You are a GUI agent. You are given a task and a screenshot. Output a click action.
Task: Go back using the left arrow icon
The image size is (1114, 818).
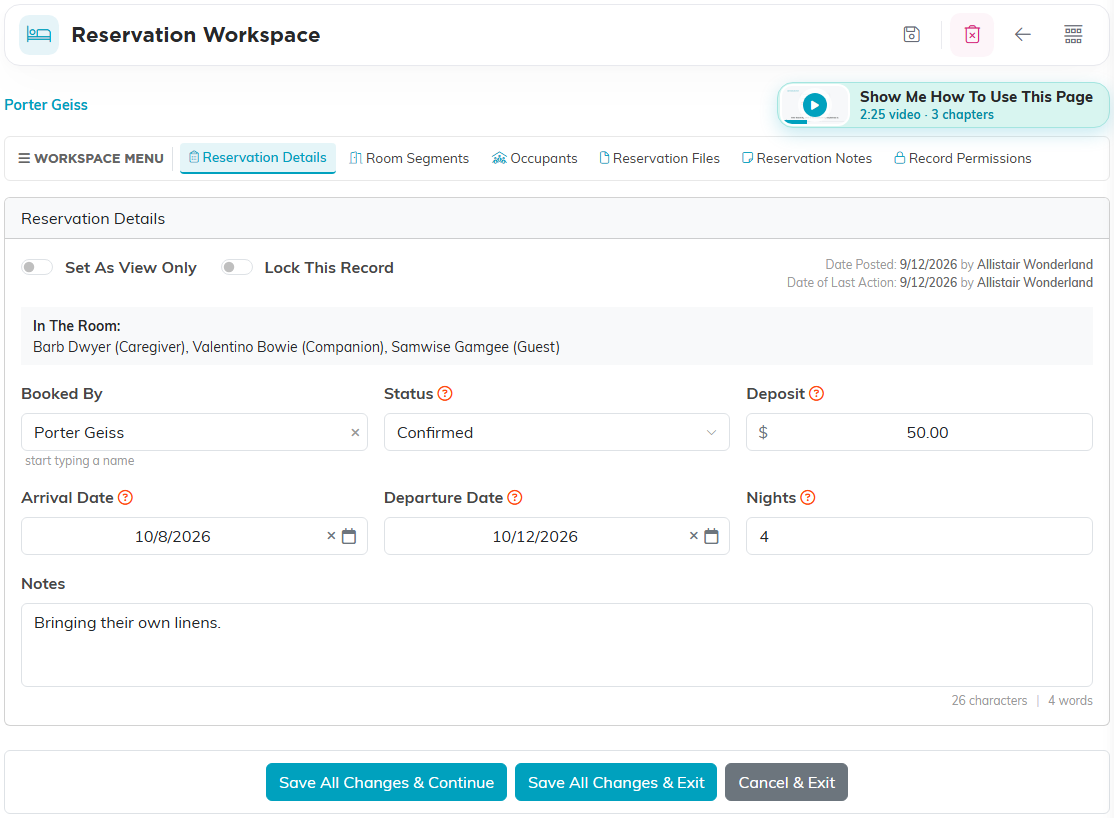tap(1022, 34)
